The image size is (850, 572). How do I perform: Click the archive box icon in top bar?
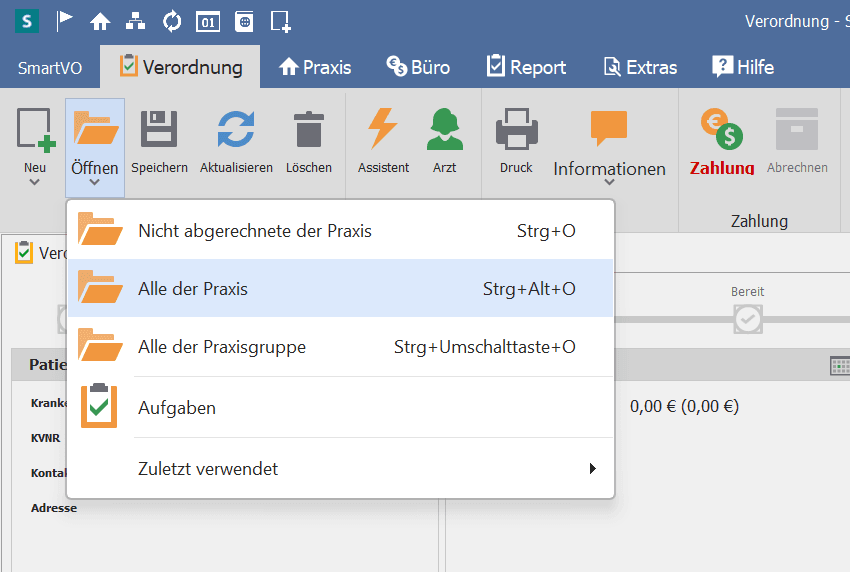coord(244,22)
